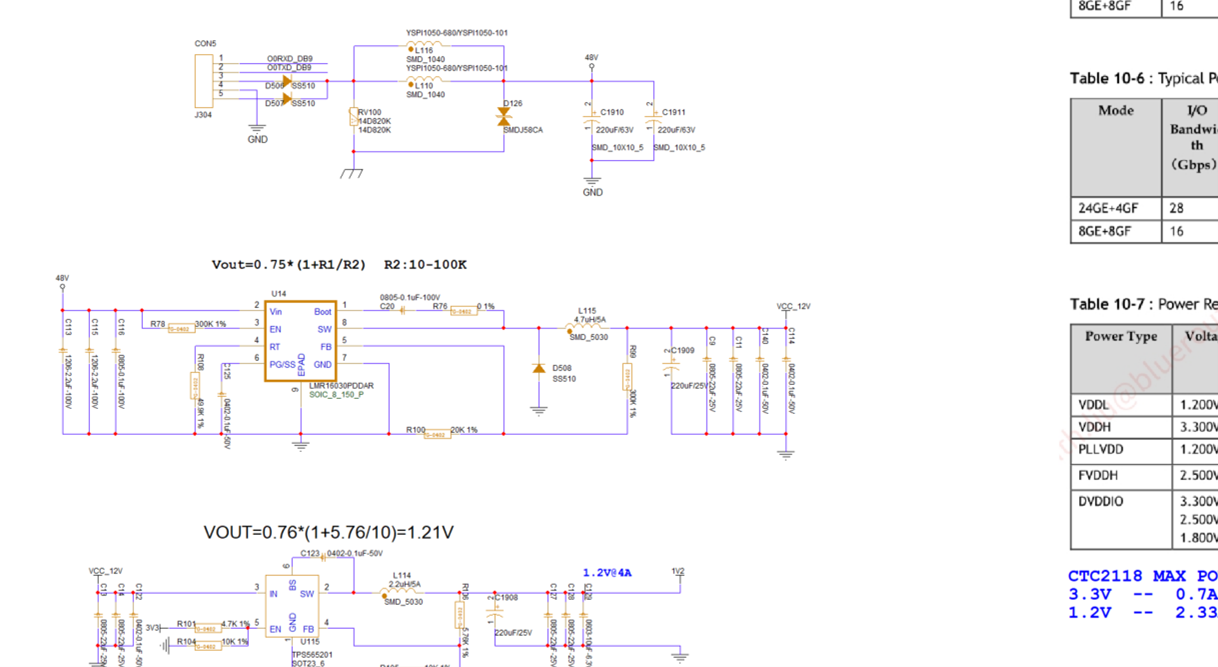Select the 1.2V@4A blue annotation
Viewport: 1218px width, 667px height.
click(607, 573)
